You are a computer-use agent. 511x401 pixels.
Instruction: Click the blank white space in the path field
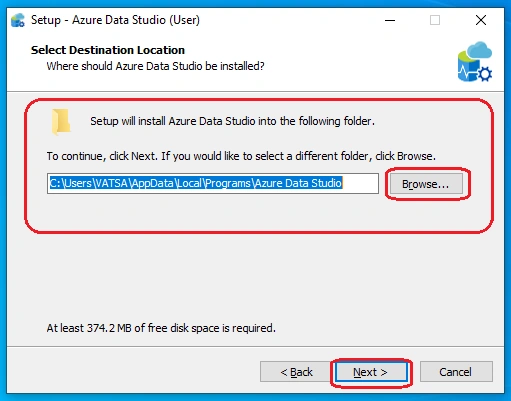[360, 183]
